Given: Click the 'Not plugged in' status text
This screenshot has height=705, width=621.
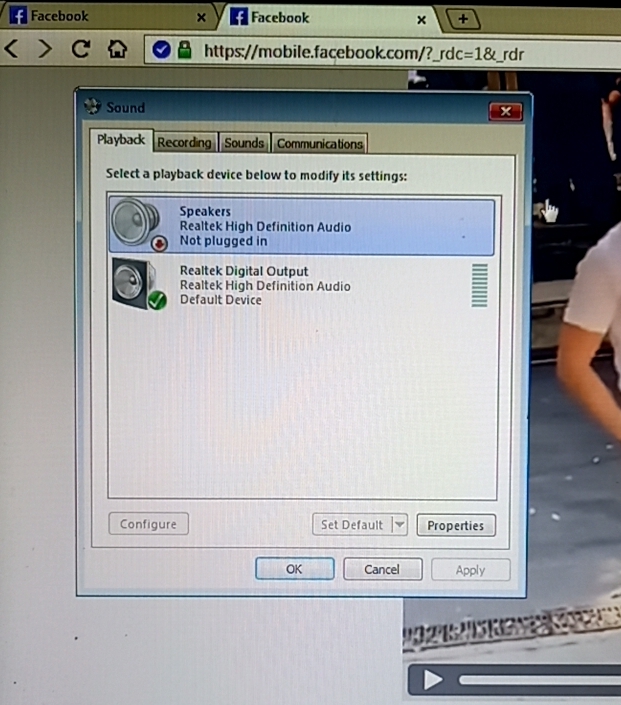Looking at the screenshot, I should (x=223, y=241).
